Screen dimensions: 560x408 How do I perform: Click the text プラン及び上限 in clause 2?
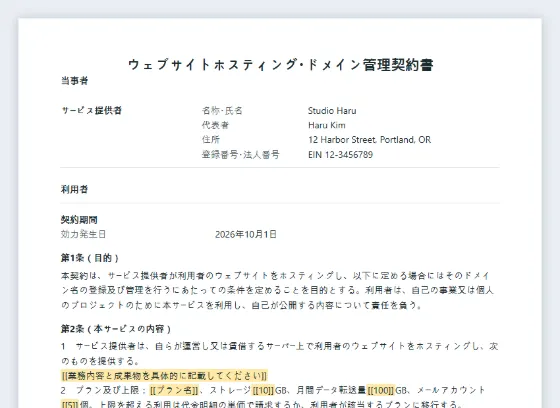(107, 390)
